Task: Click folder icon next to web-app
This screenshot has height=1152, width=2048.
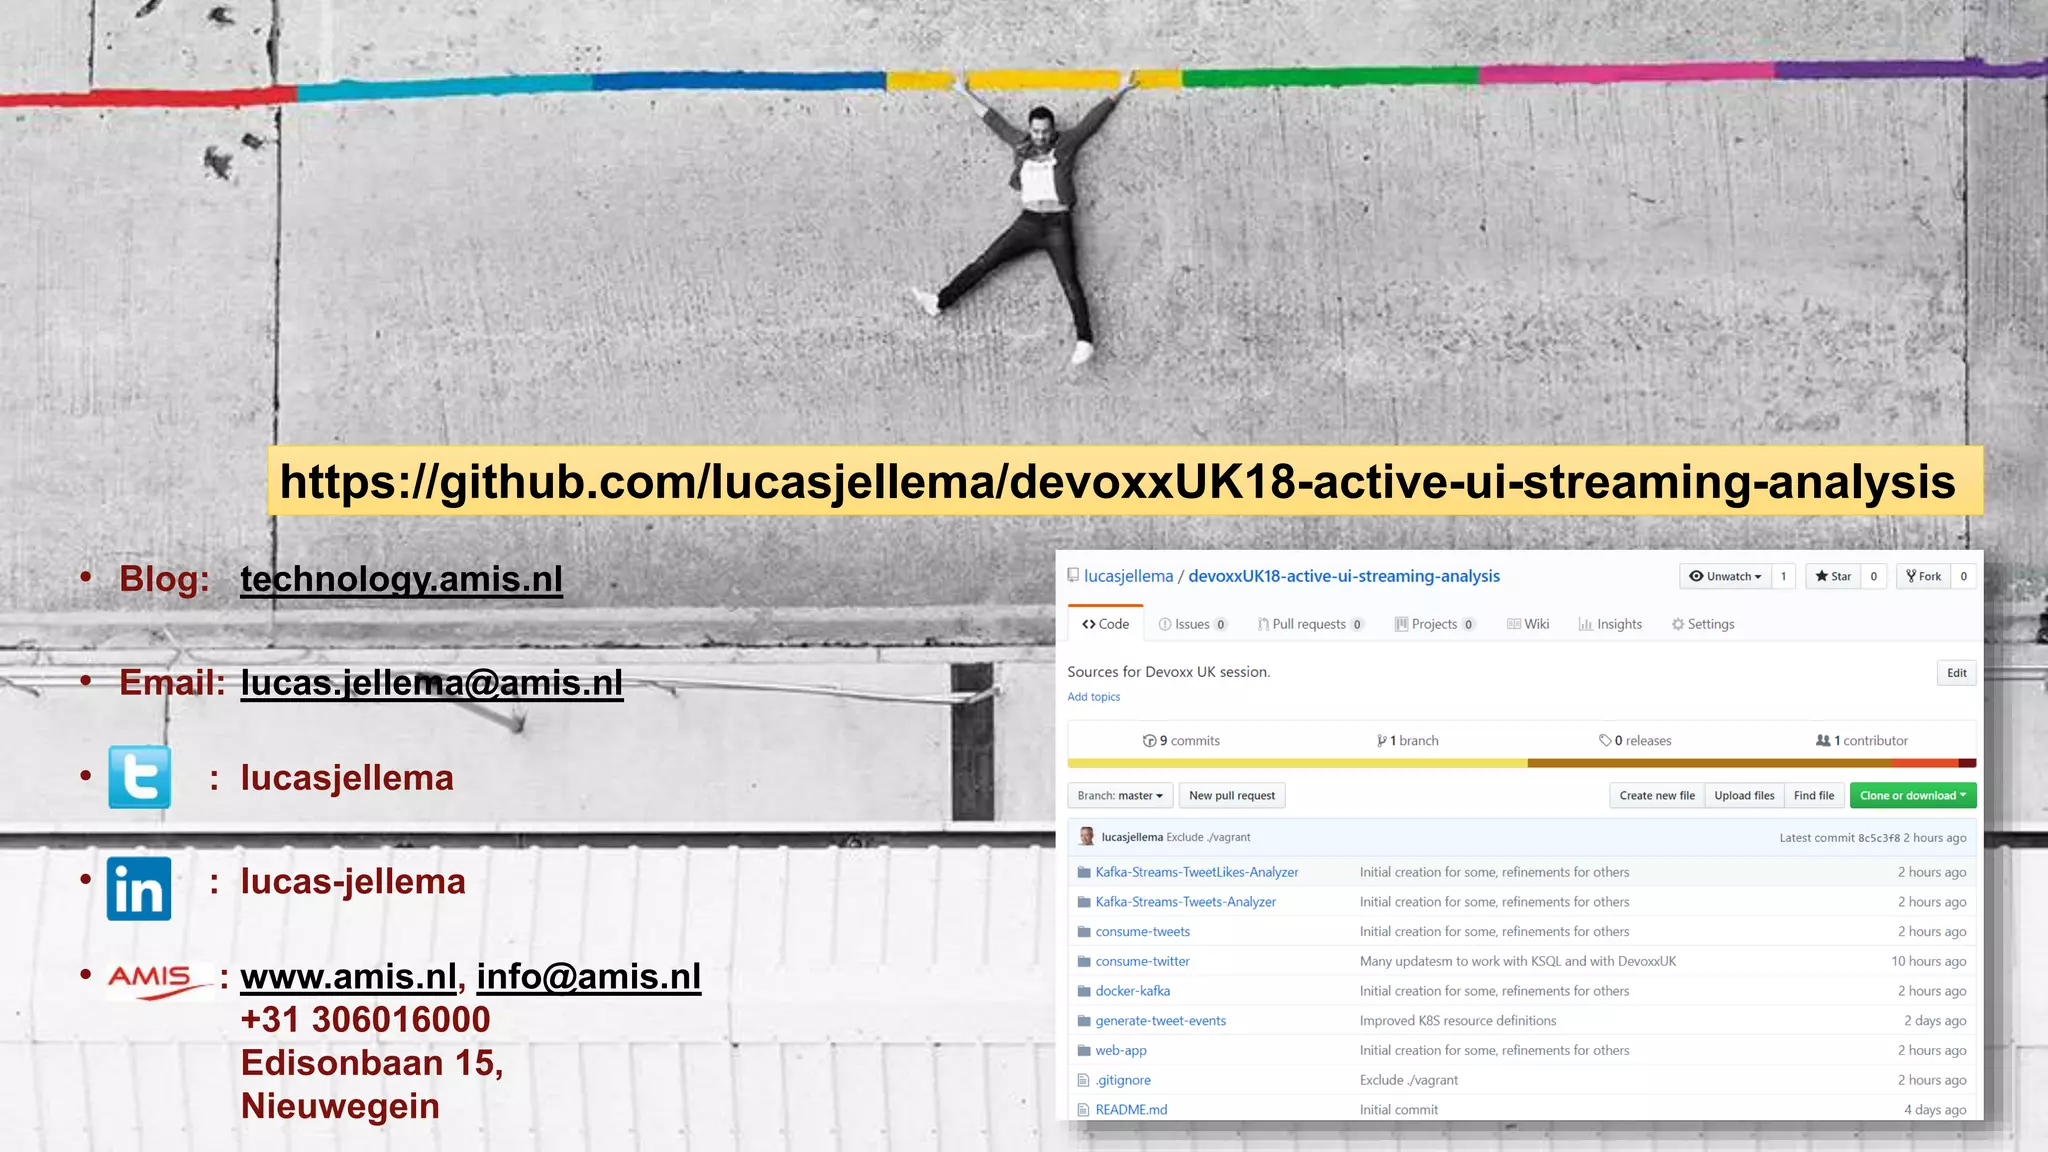Action: coord(1083,1051)
